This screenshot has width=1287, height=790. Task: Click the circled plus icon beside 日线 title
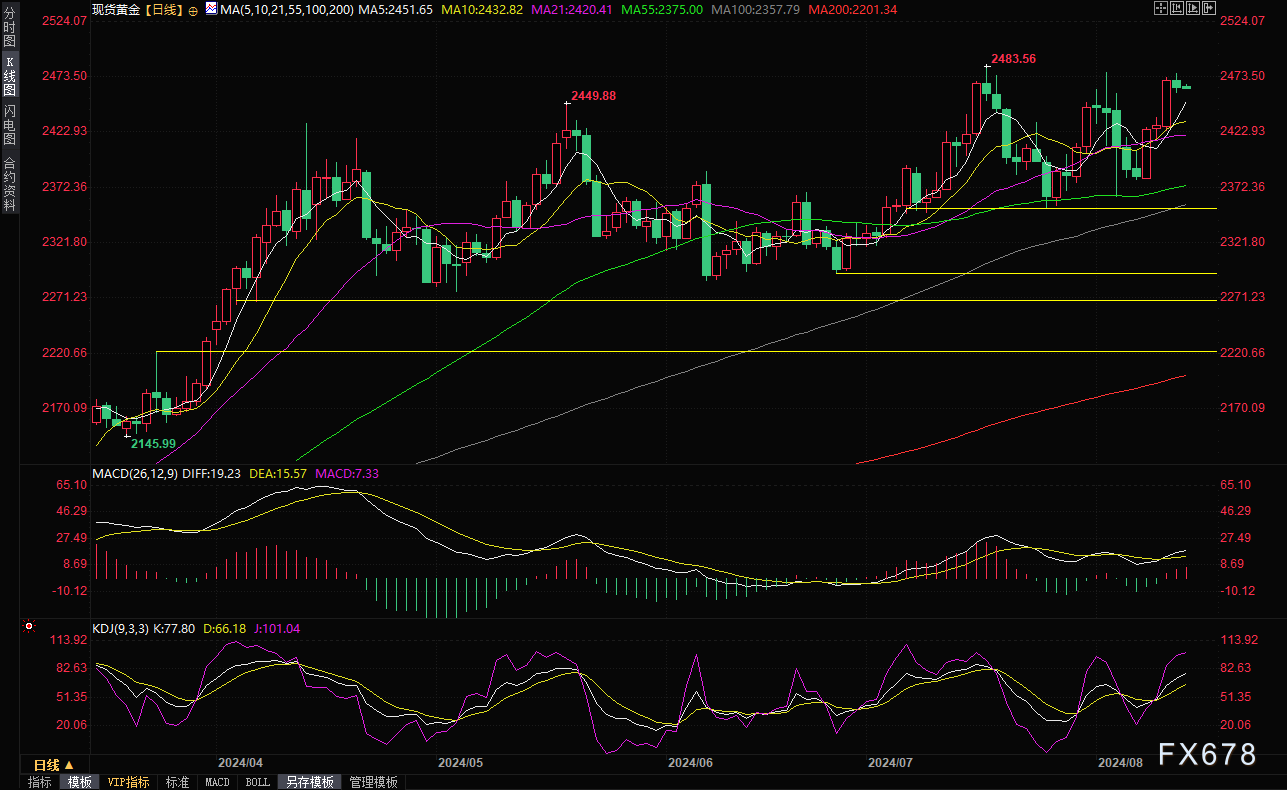tap(193, 9)
